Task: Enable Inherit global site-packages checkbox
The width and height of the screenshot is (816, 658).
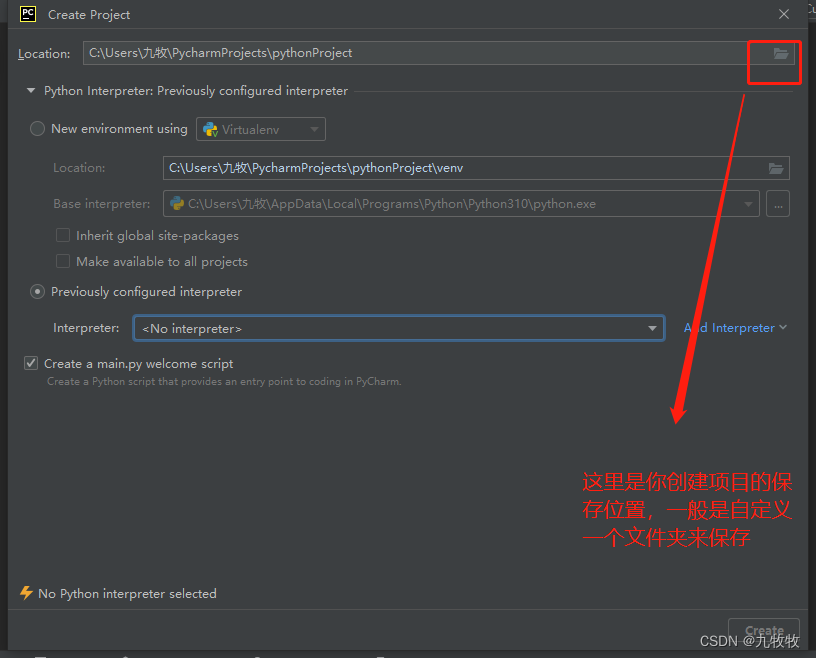Action: [63, 235]
